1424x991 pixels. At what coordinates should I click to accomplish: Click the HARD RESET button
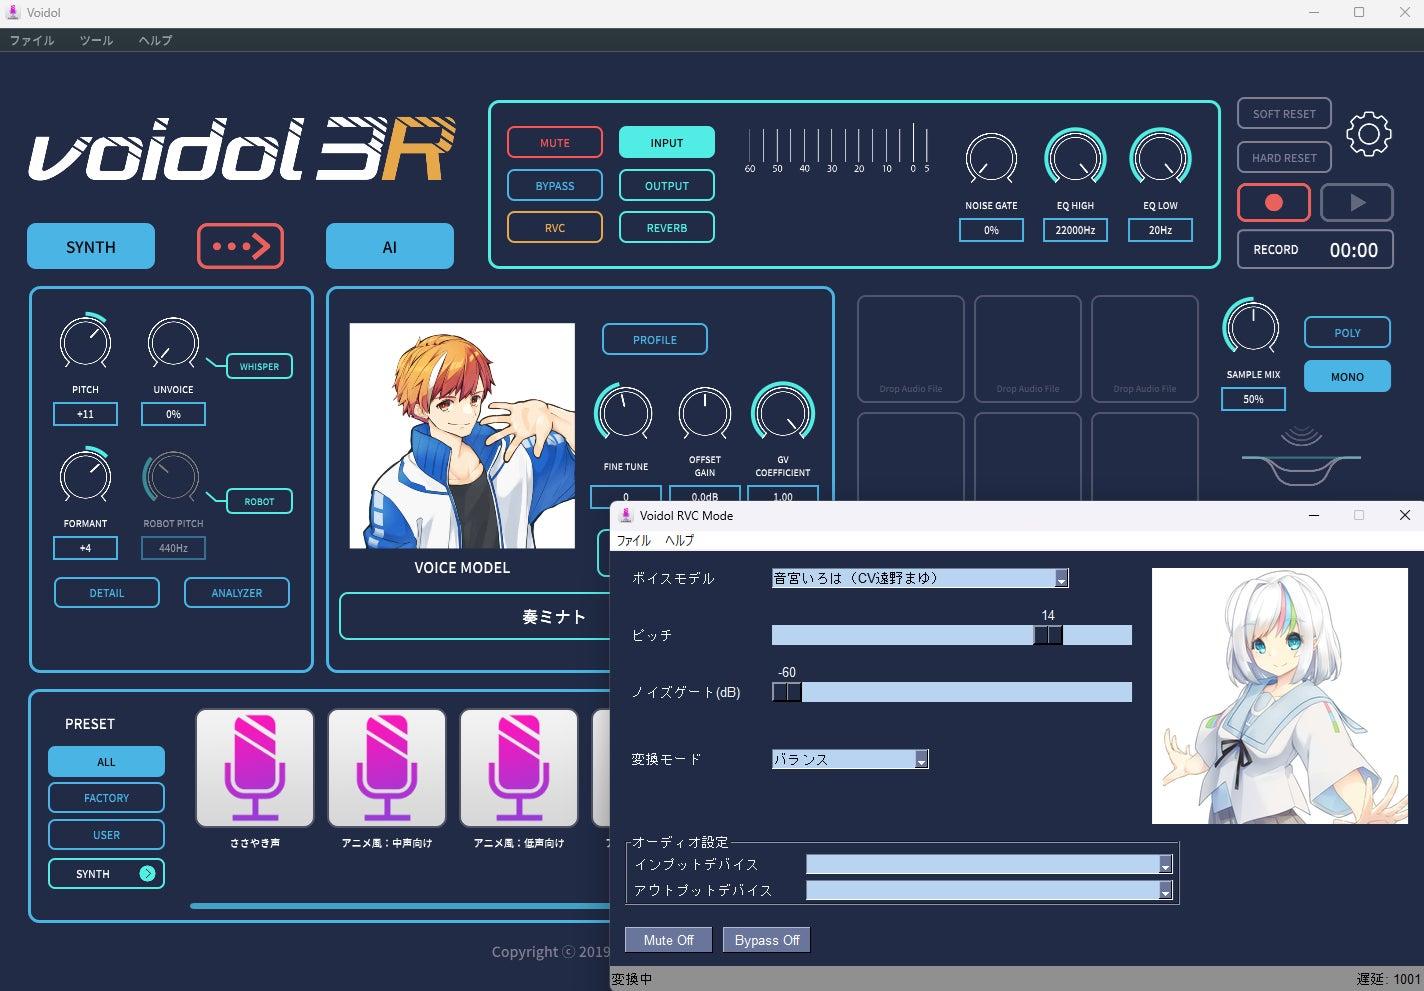tap(1284, 158)
